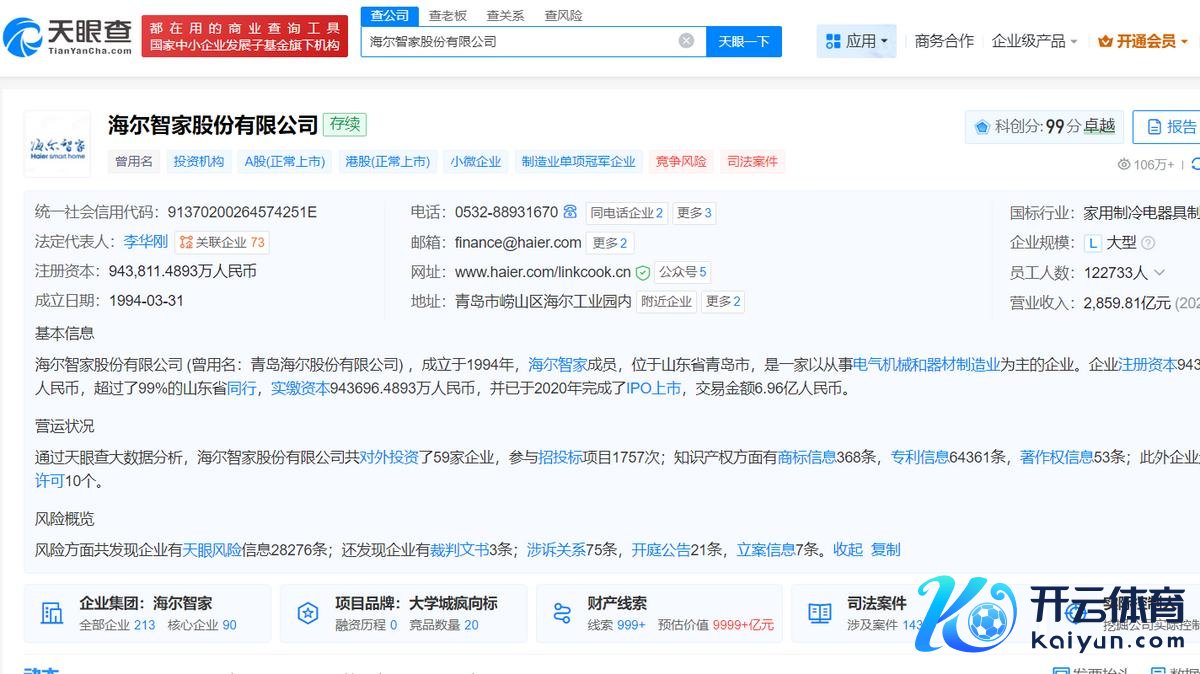This screenshot has width=1200, height=674.
Task: Click the 企业集团 building icon
Action: point(51,613)
